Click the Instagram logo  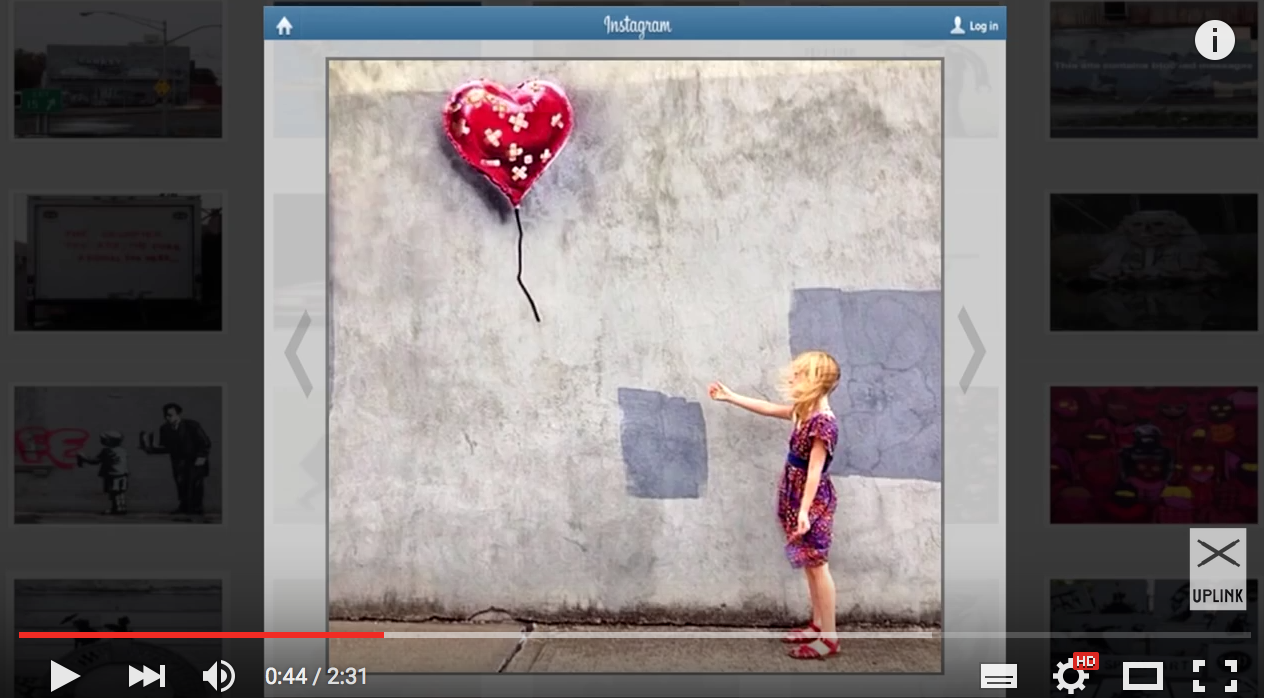pyautogui.click(x=636, y=25)
